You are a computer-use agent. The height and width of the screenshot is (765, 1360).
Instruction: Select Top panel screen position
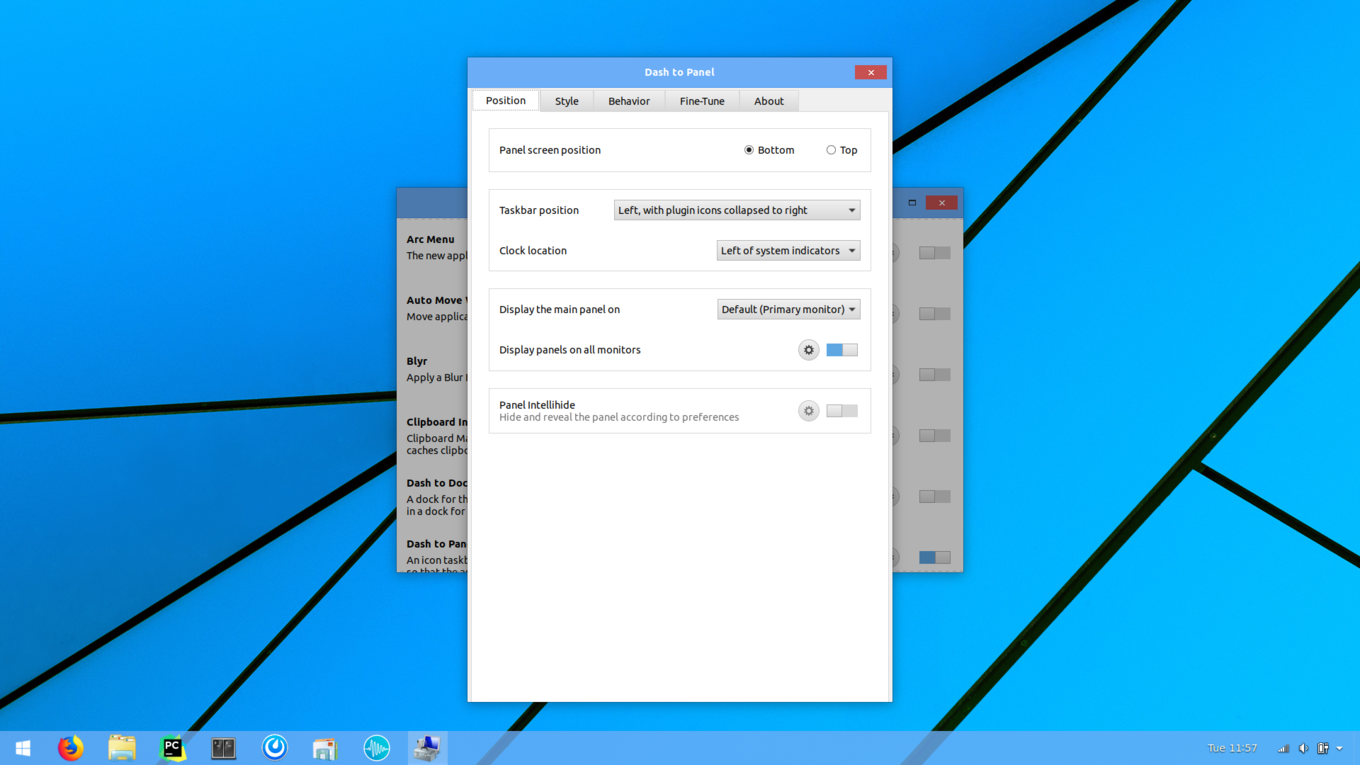(x=841, y=150)
